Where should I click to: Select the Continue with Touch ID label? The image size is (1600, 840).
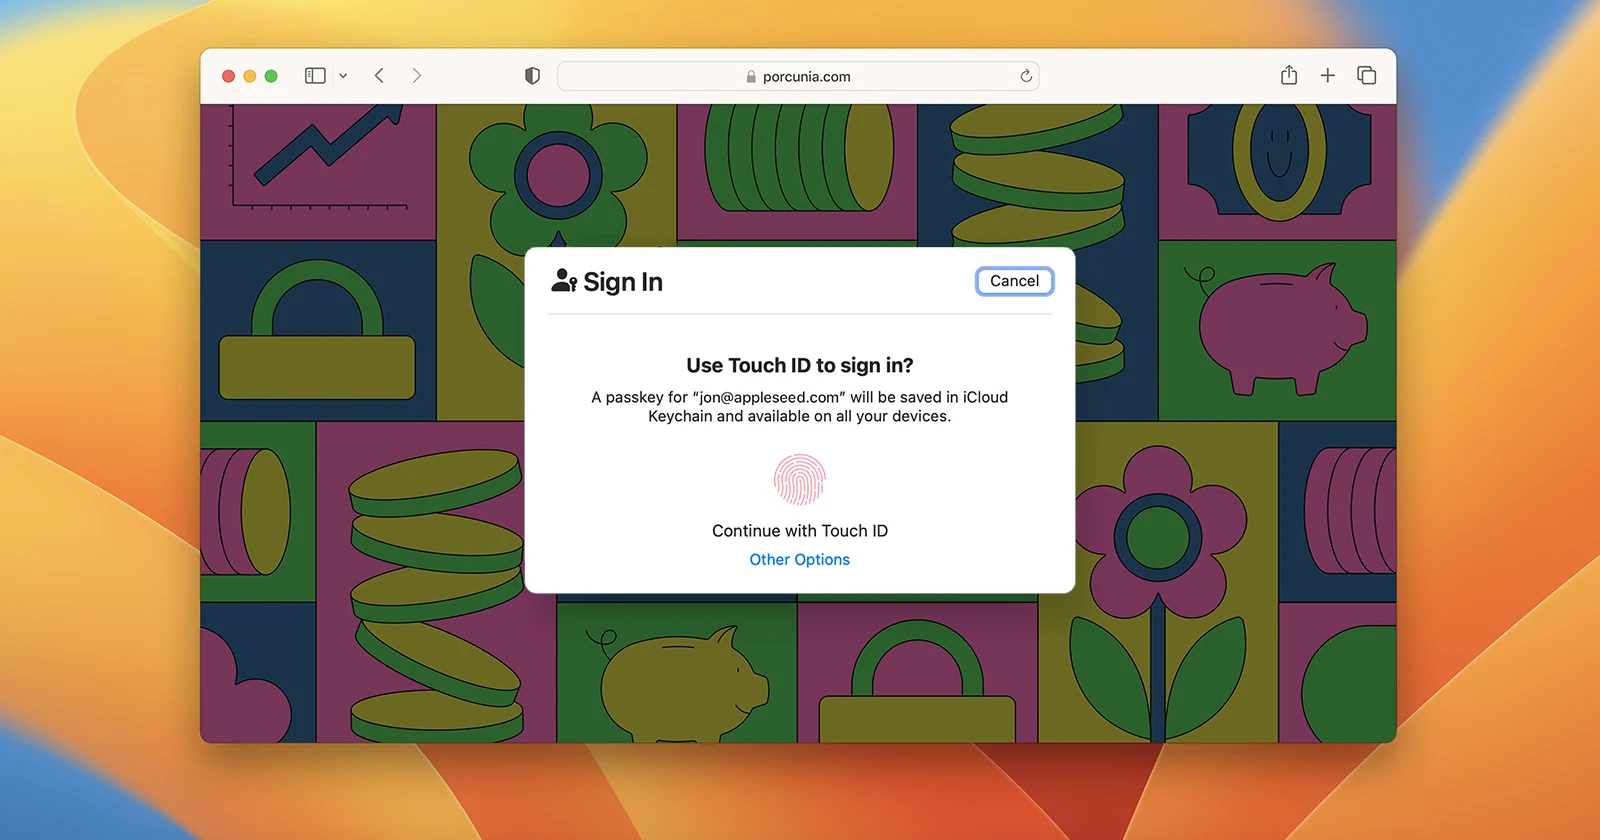click(799, 531)
